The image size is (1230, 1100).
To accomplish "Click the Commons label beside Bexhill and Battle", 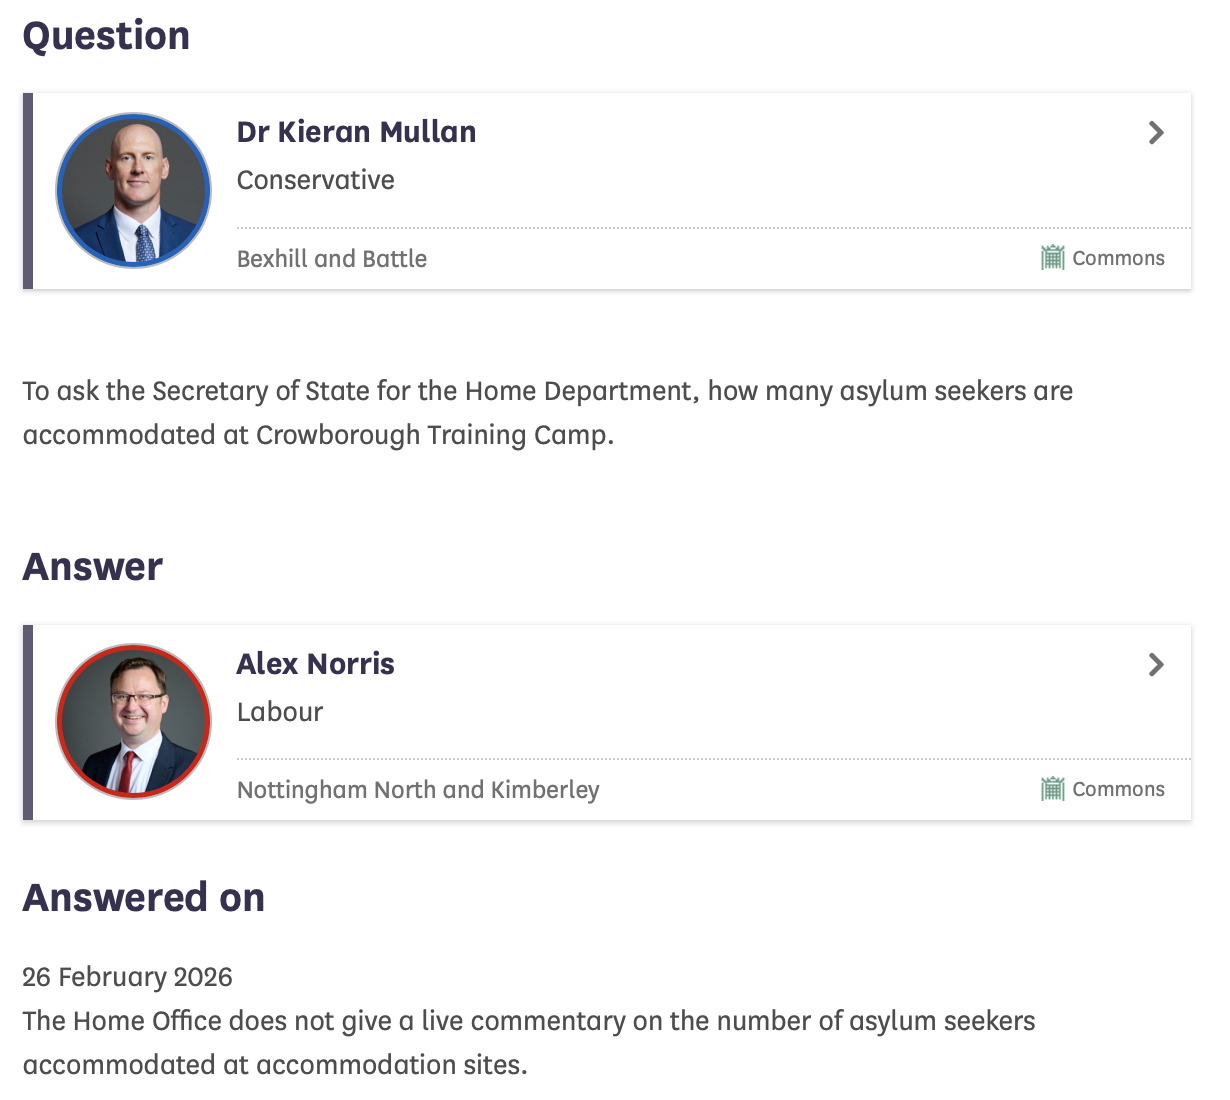I will pyautogui.click(x=1118, y=258).
